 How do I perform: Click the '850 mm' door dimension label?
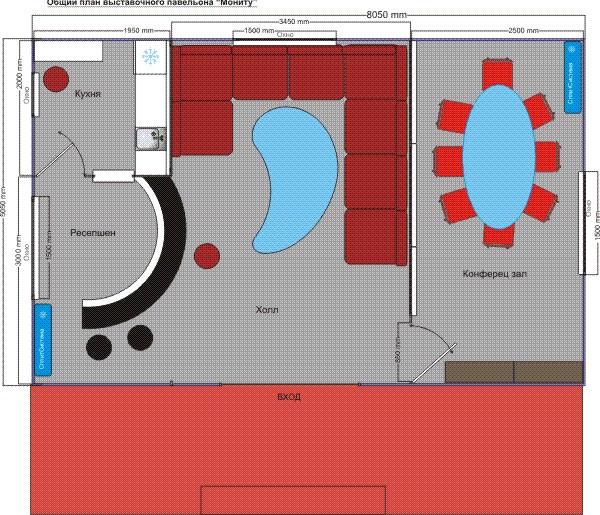tap(398, 352)
